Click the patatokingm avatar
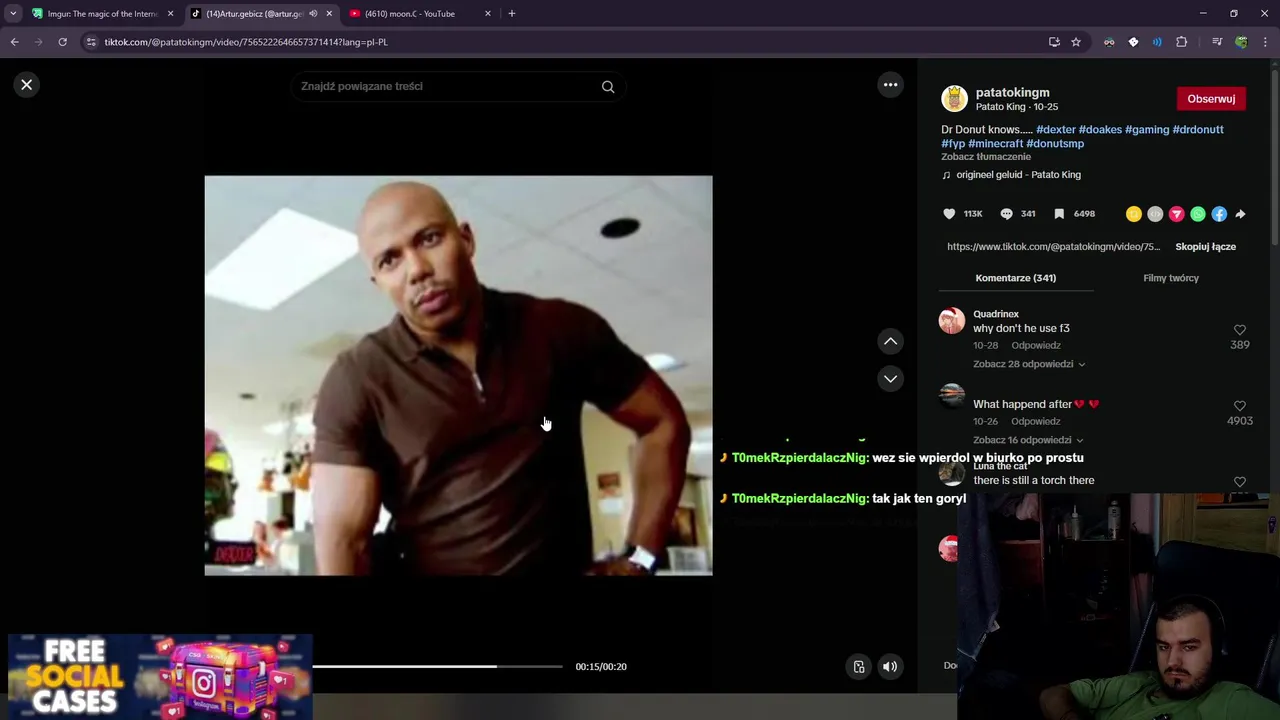Image resolution: width=1280 pixels, height=720 pixels. [955, 99]
